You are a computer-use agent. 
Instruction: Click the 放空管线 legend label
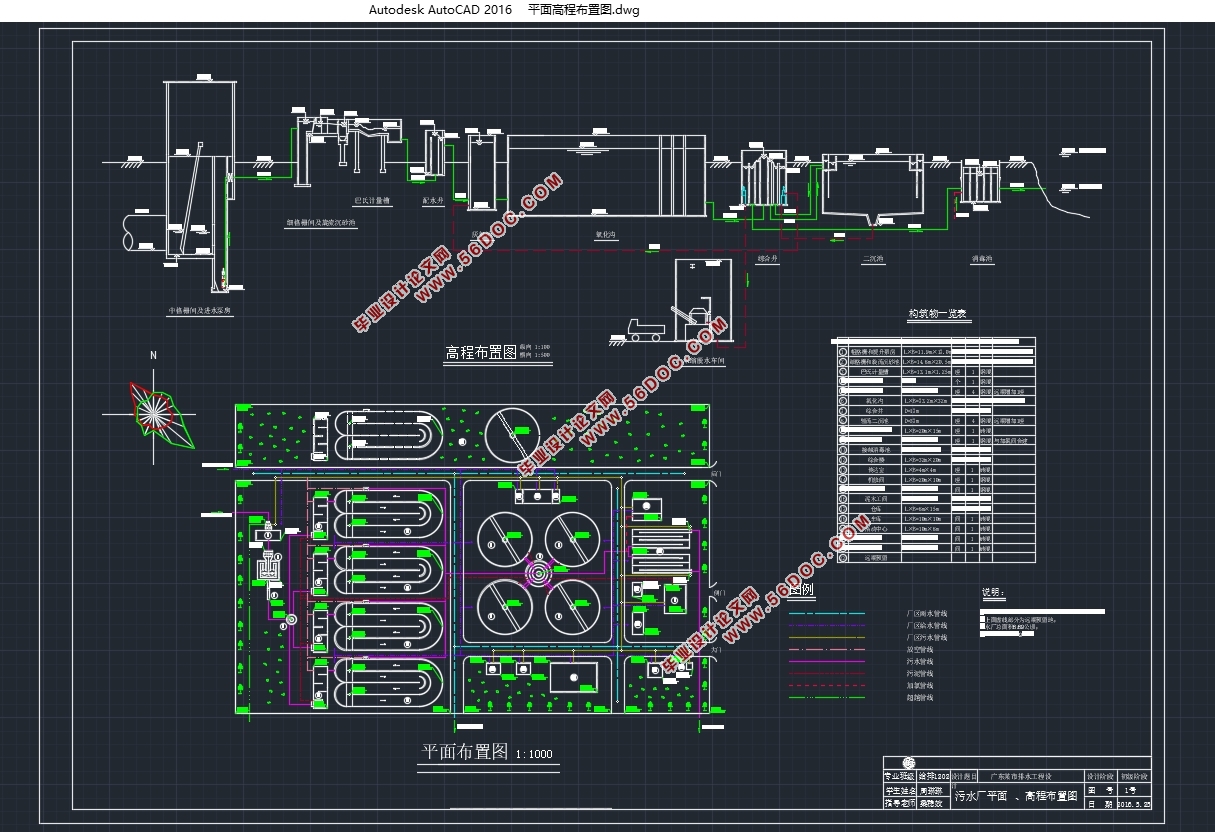coord(918,649)
